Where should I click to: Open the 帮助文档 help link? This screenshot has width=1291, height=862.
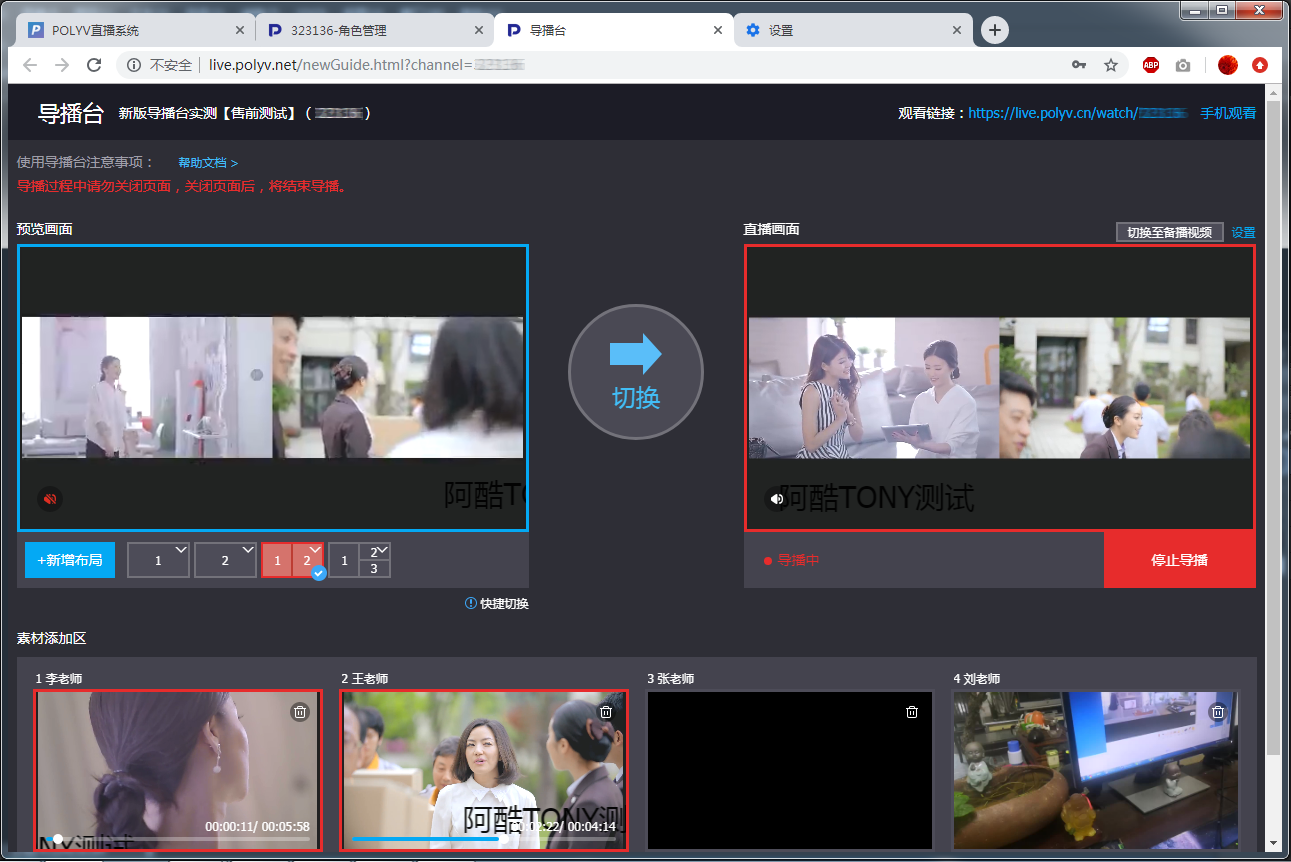(x=208, y=163)
